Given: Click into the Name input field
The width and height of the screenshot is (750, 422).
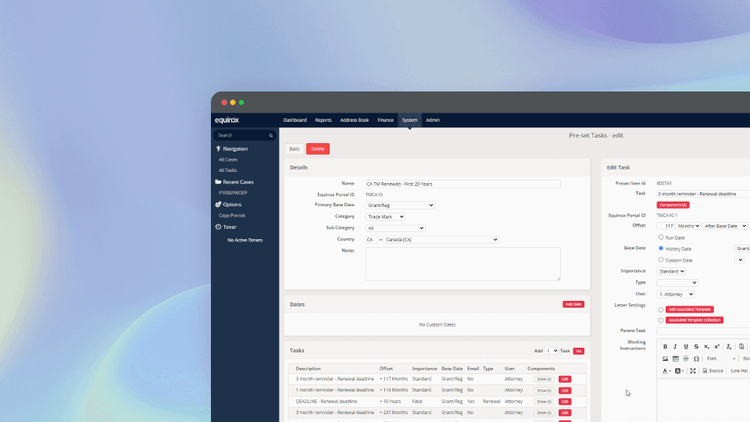Looking at the screenshot, I should (463, 184).
